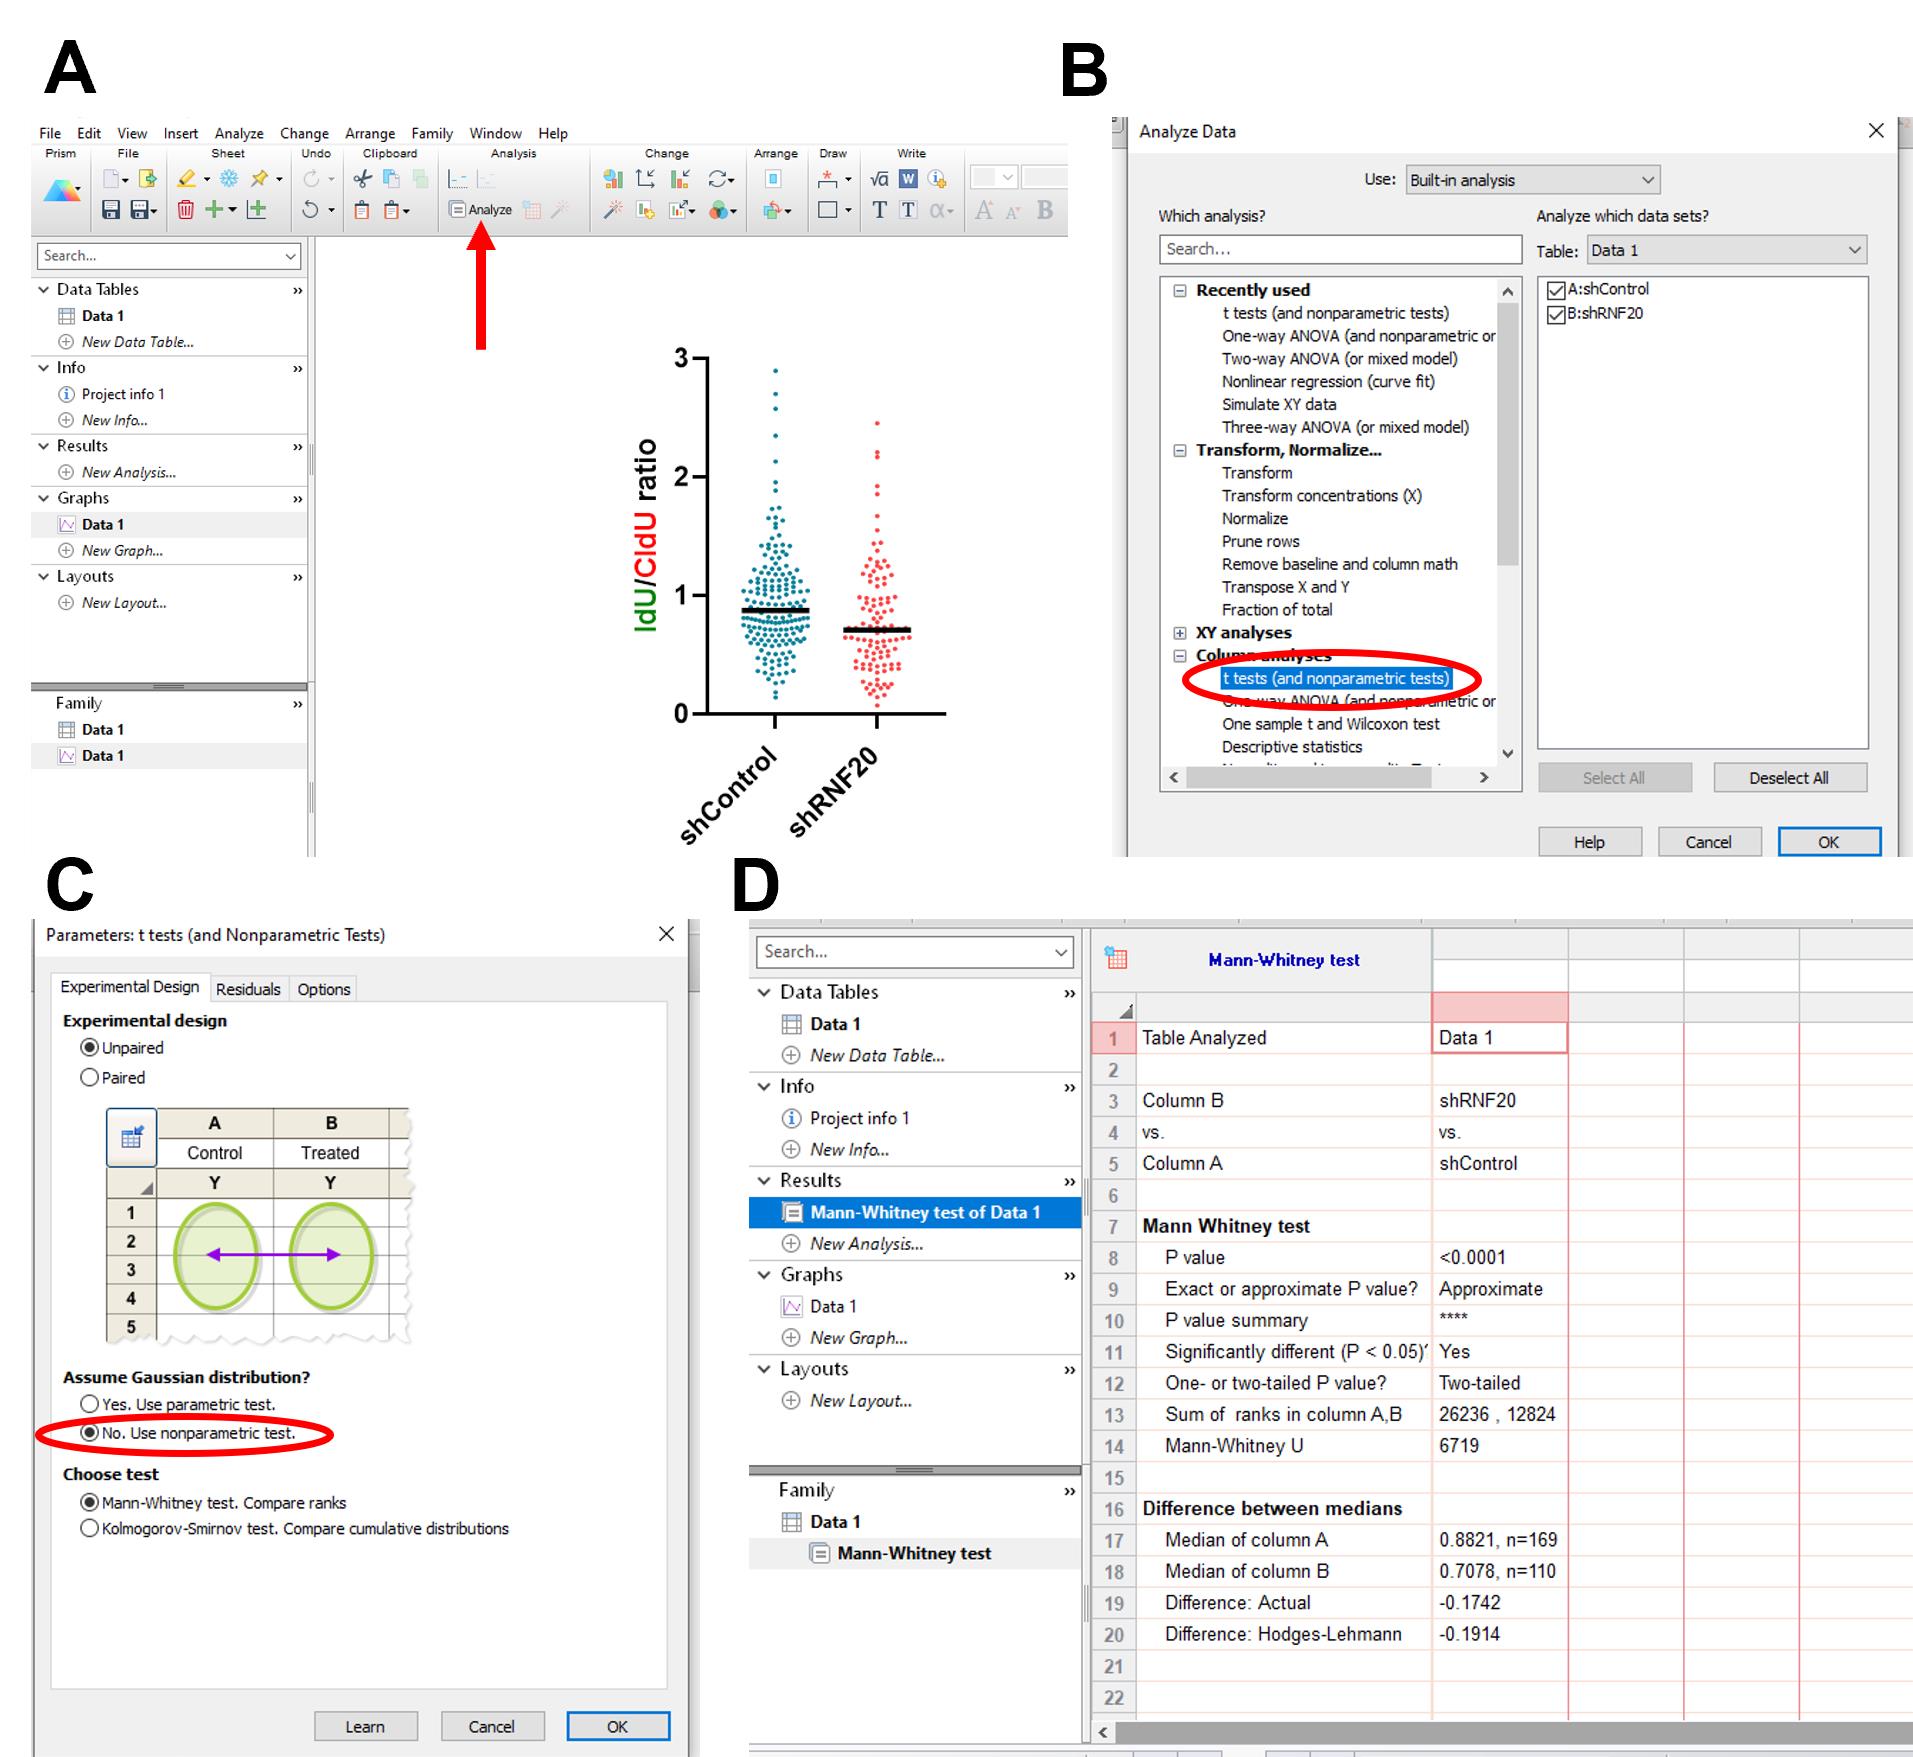This screenshot has width=1913, height=1757.
Task: Click the Save file floppy icon
Action: pos(111,210)
